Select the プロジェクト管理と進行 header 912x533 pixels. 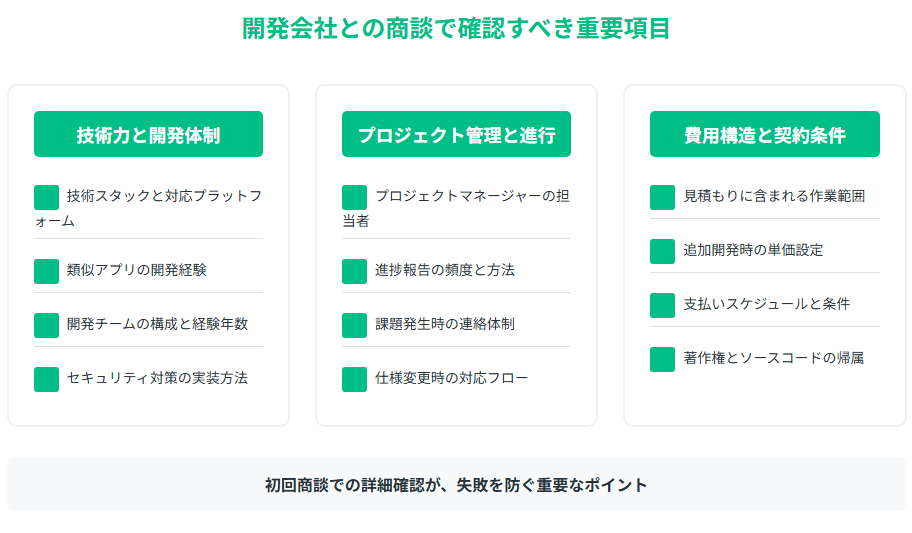point(457,134)
